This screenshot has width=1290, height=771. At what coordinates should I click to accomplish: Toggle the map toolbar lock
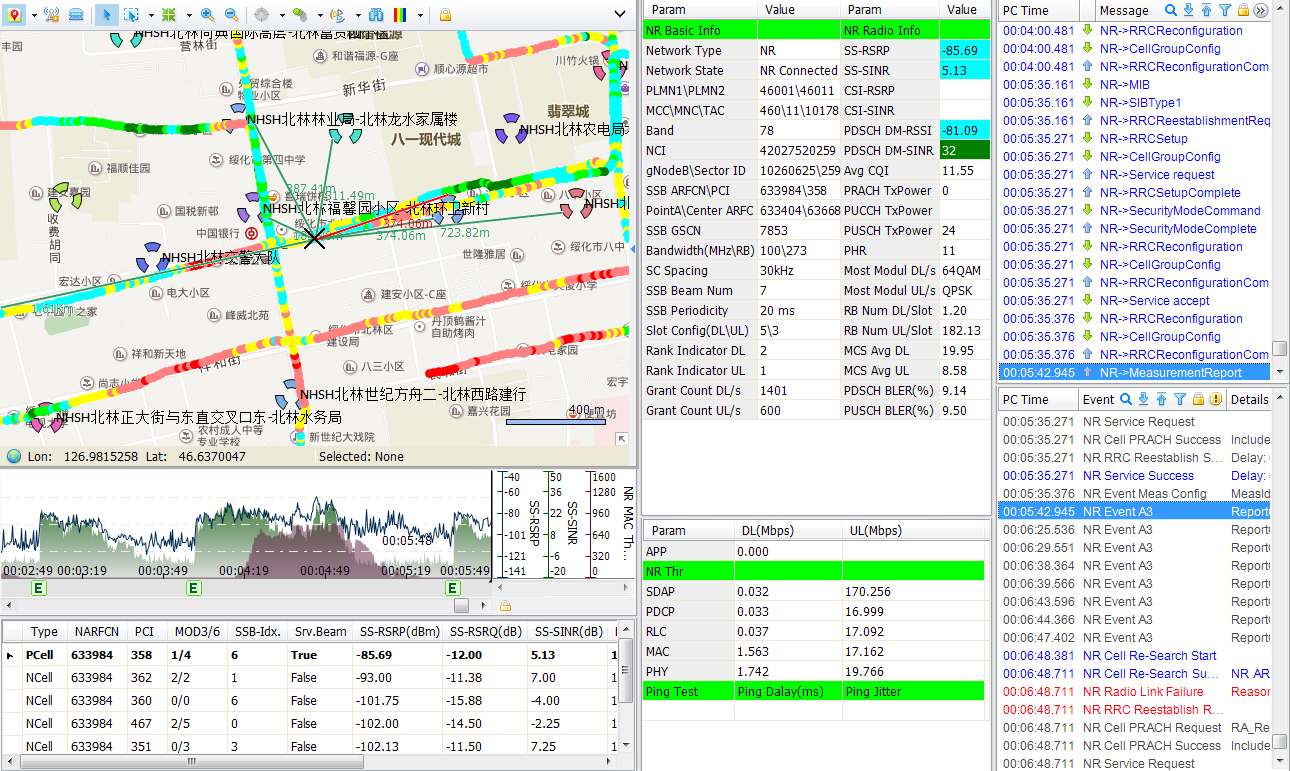click(x=445, y=15)
